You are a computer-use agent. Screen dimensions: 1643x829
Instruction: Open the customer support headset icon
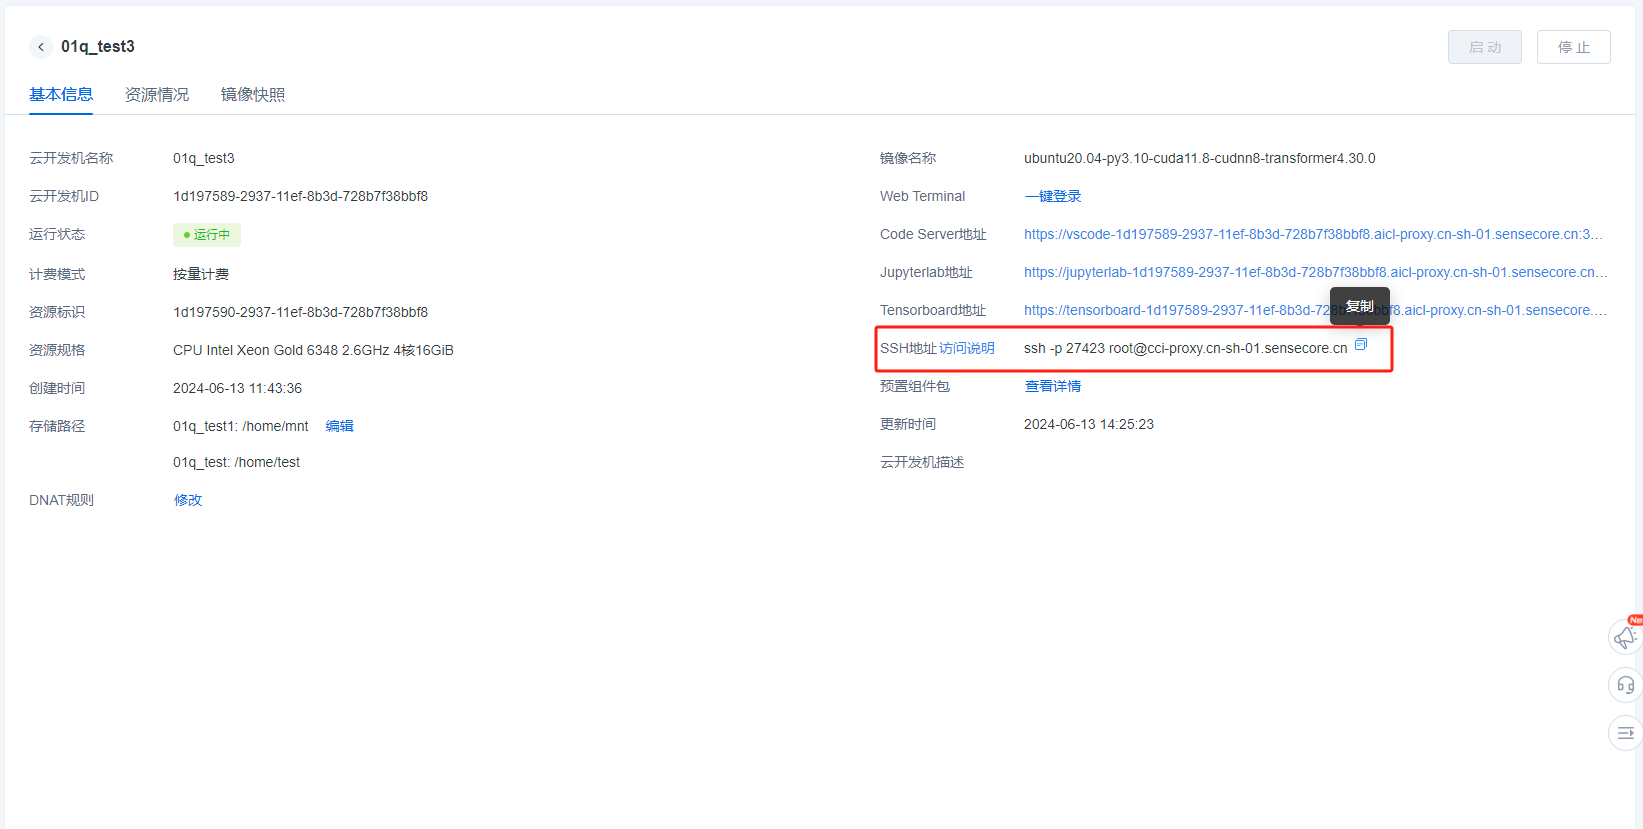[1625, 685]
